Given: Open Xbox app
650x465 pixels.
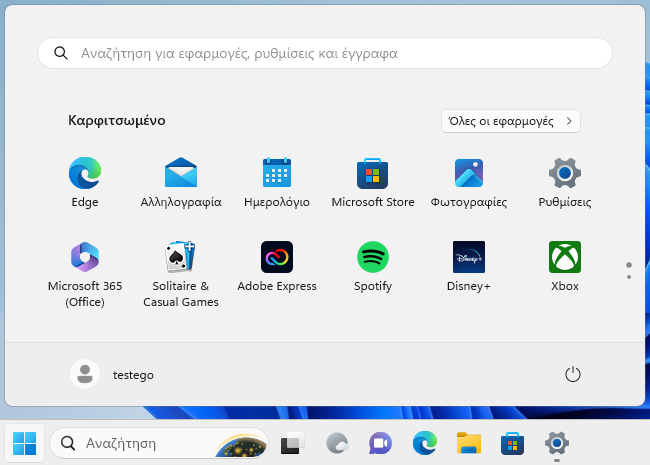Looking at the screenshot, I should point(565,267).
